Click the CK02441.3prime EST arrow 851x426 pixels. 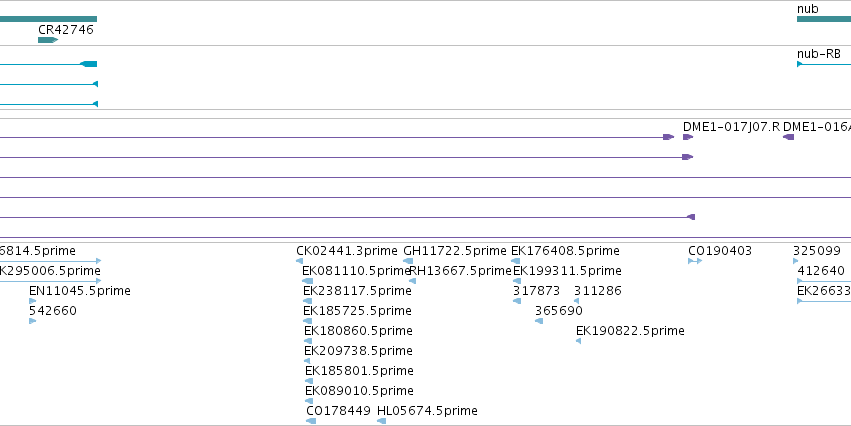coord(300,261)
